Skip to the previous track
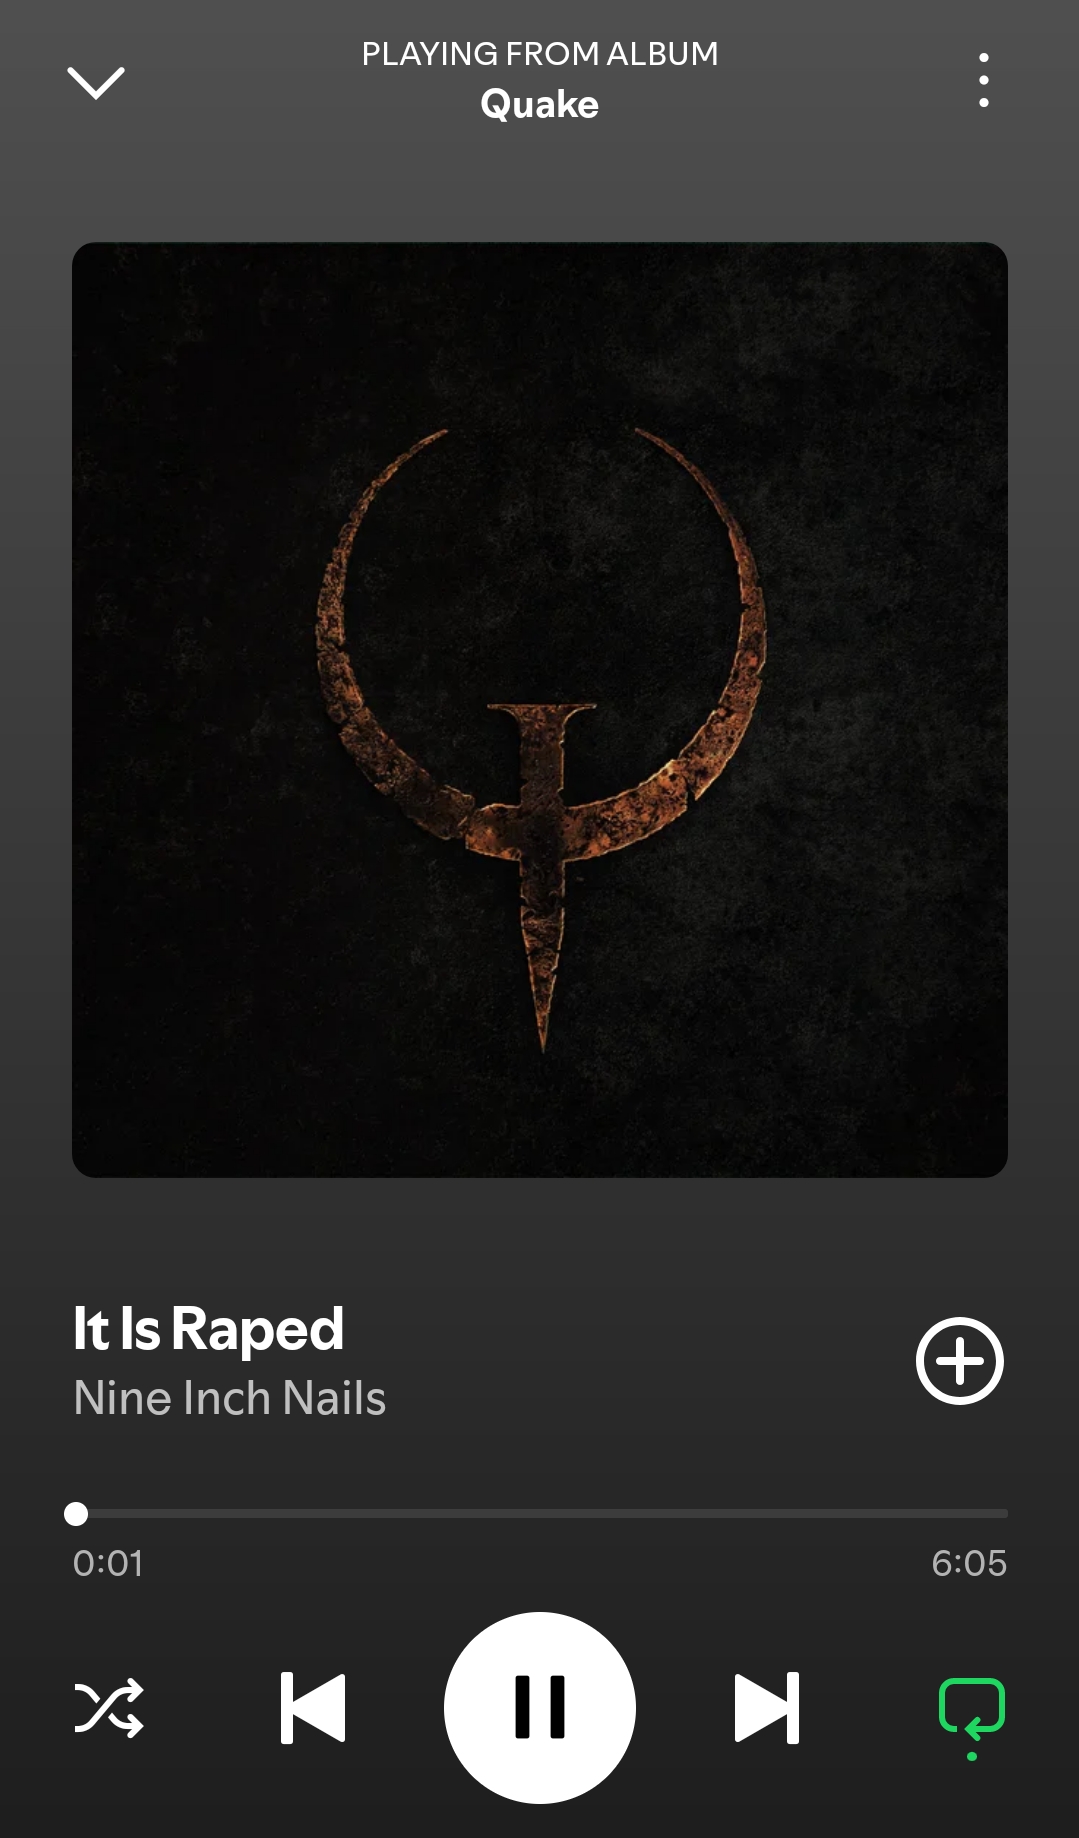The image size is (1079, 1838). click(x=313, y=1708)
